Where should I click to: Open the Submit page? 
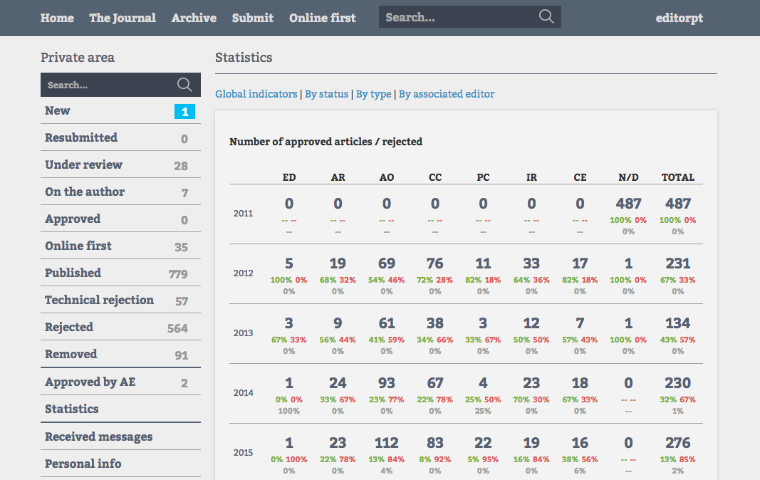click(x=253, y=18)
